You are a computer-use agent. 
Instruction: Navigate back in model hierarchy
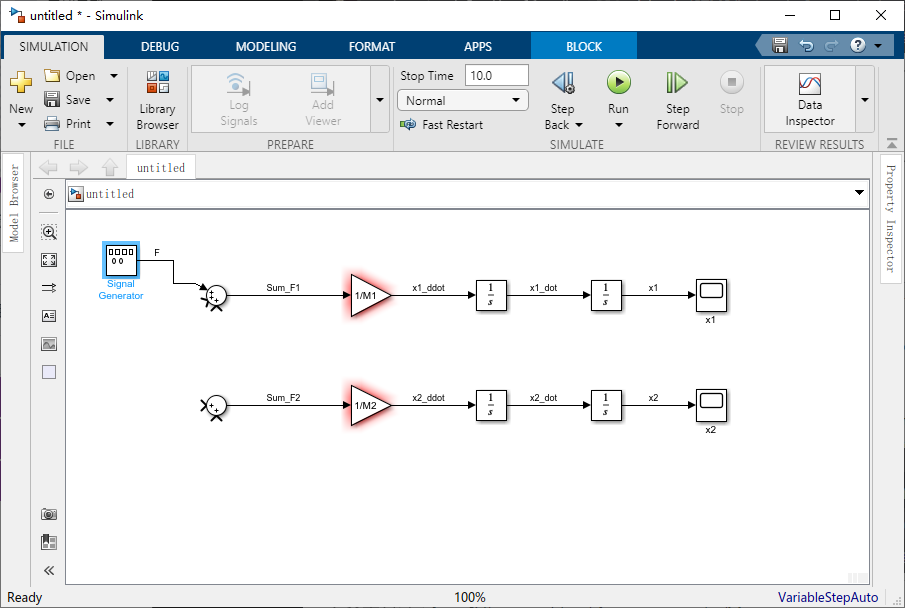pos(48,167)
